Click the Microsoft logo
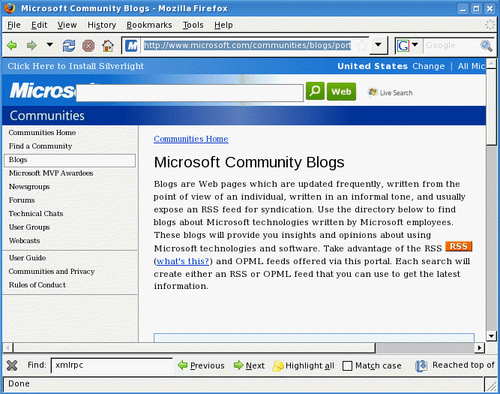 click(x=43, y=91)
